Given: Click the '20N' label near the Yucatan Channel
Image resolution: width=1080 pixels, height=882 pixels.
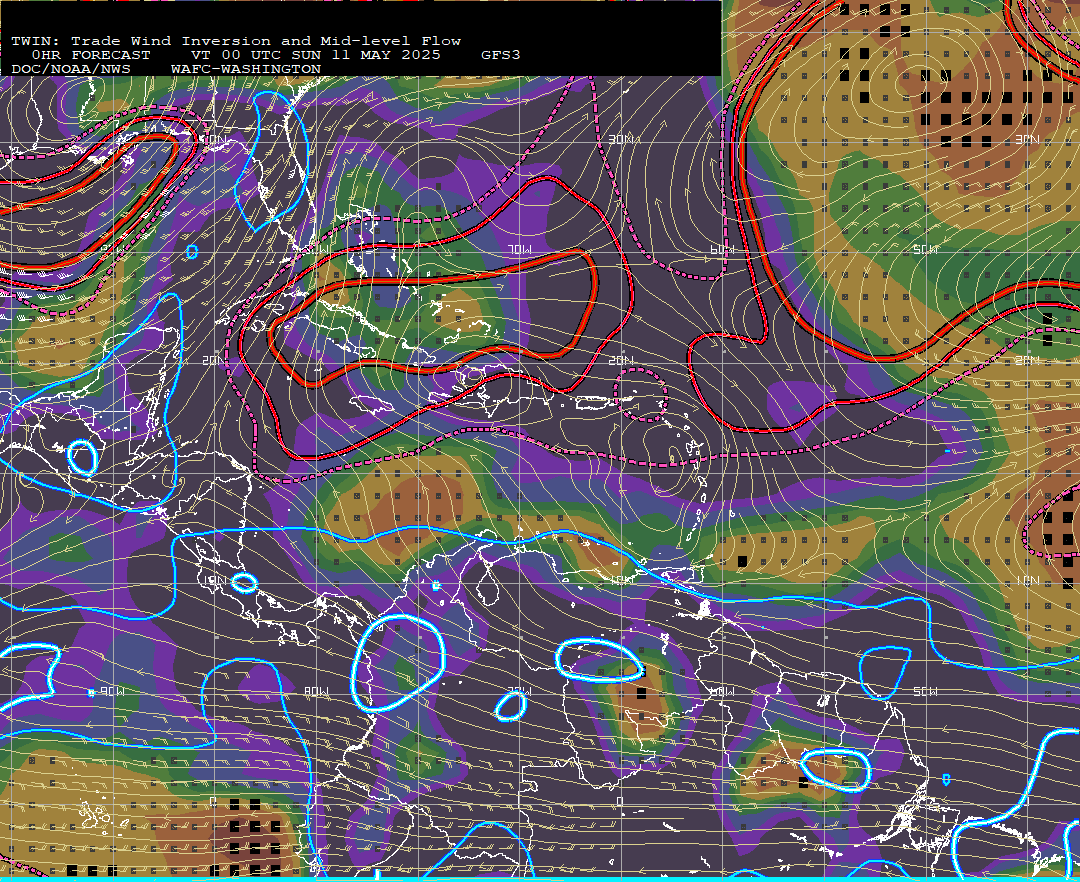Looking at the screenshot, I should (x=214, y=360).
